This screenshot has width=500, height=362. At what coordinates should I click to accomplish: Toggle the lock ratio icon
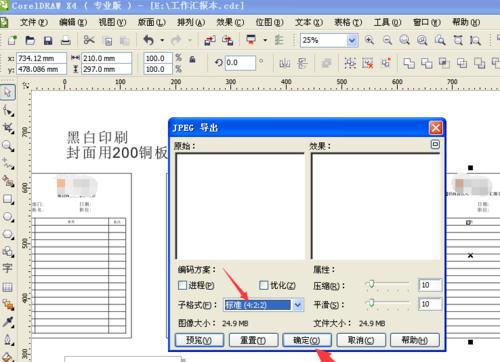point(192,60)
